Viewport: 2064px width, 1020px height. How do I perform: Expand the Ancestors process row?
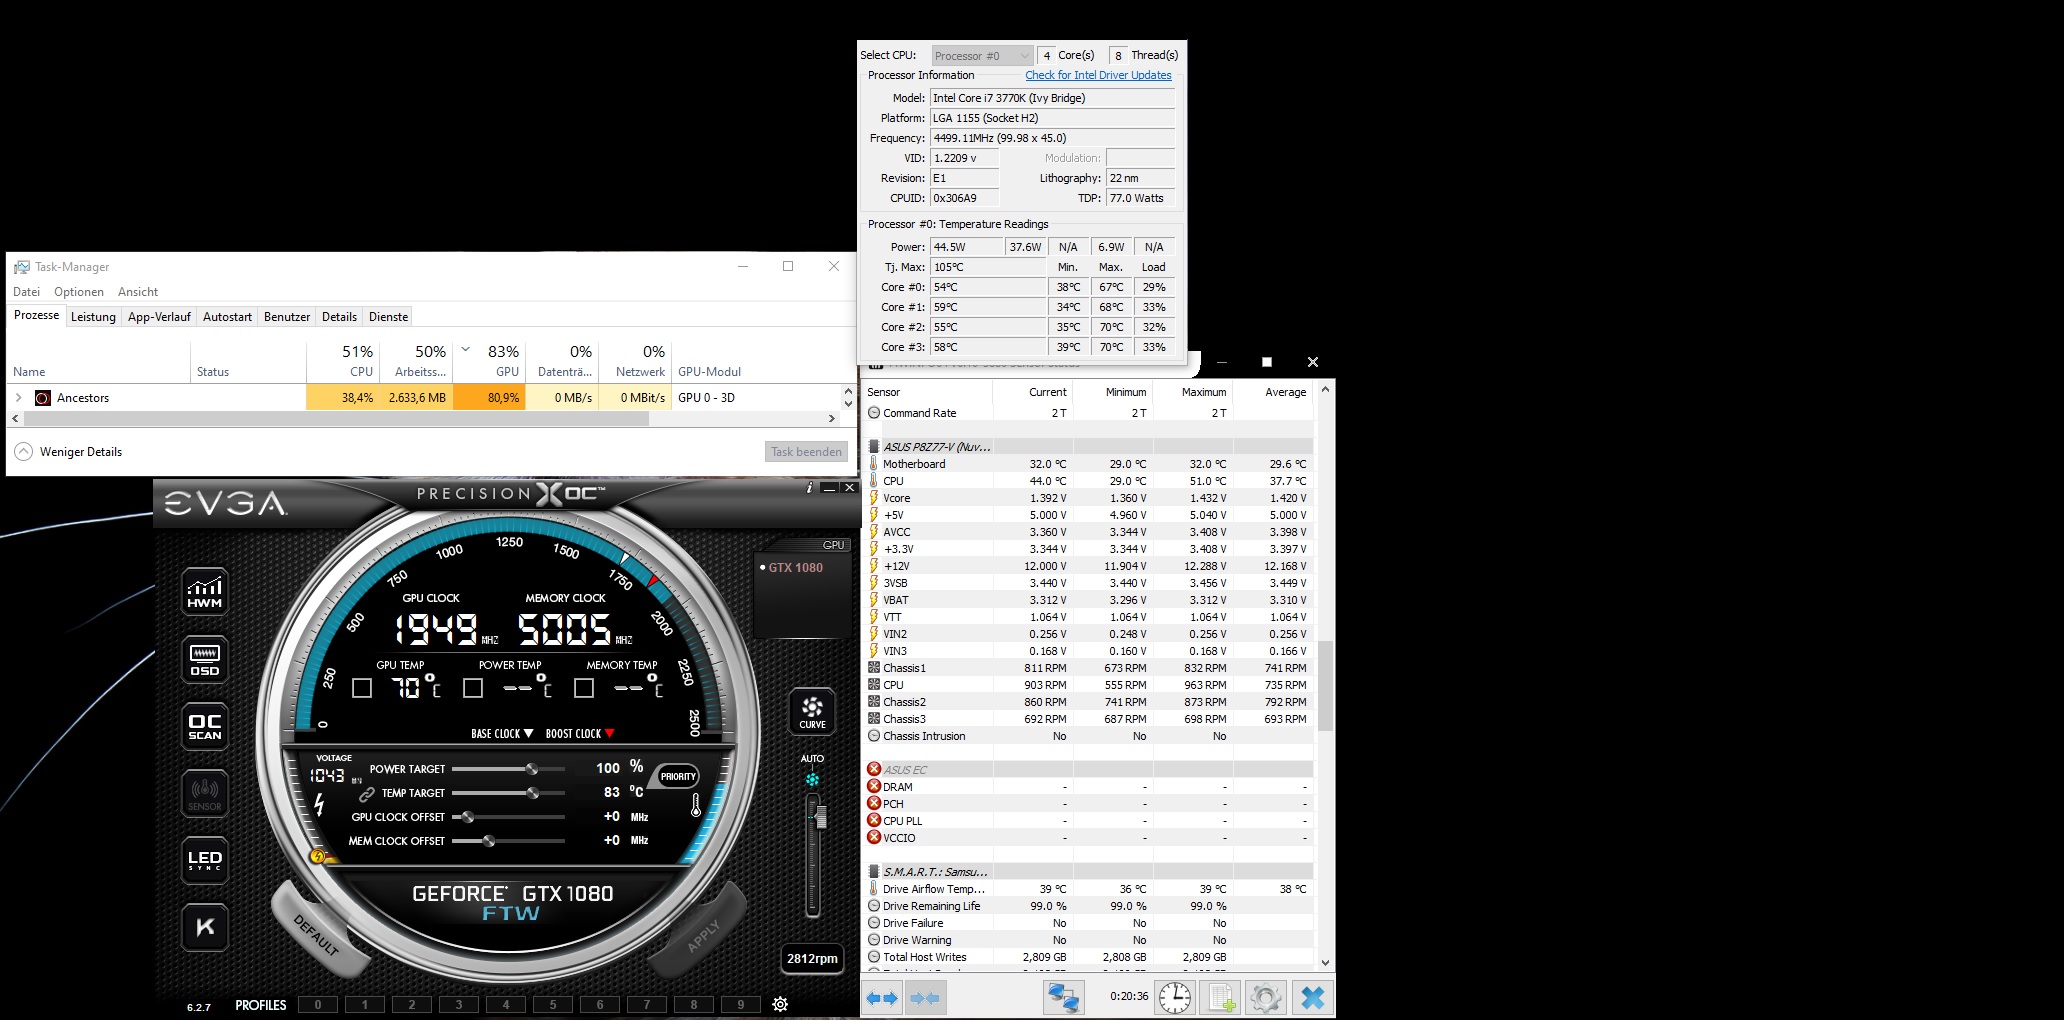pos(18,398)
